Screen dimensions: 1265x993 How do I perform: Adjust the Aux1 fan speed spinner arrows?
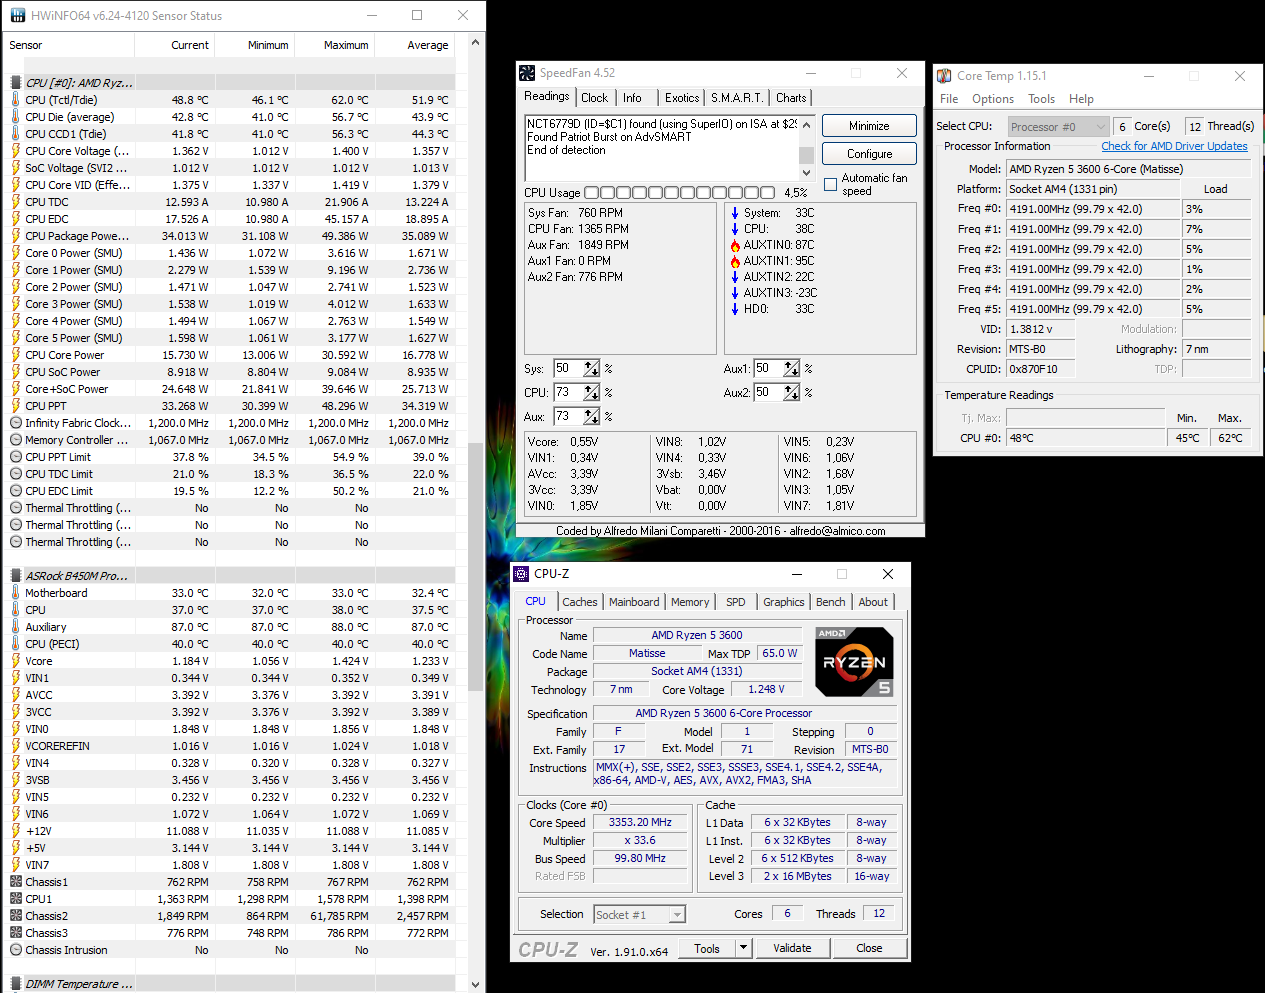(x=792, y=368)
